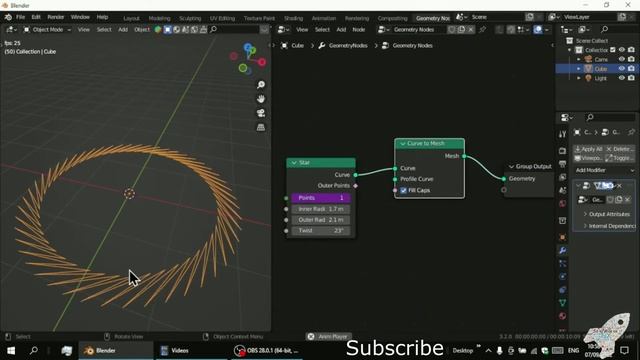640x360 pixels.
Task: Hide the Cube object in viewport
Action: tap(622, 69)
